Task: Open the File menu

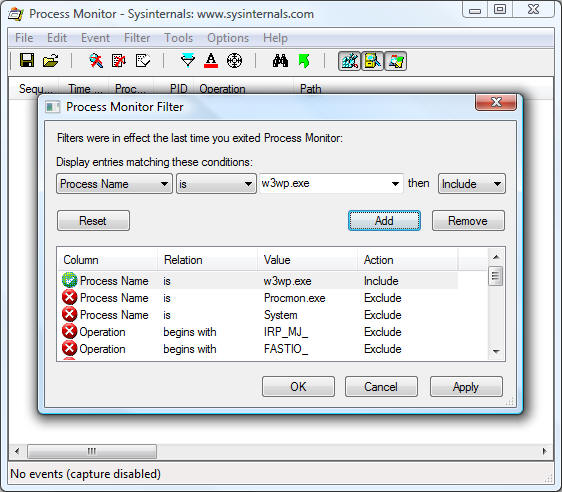Action: [24, 38]
